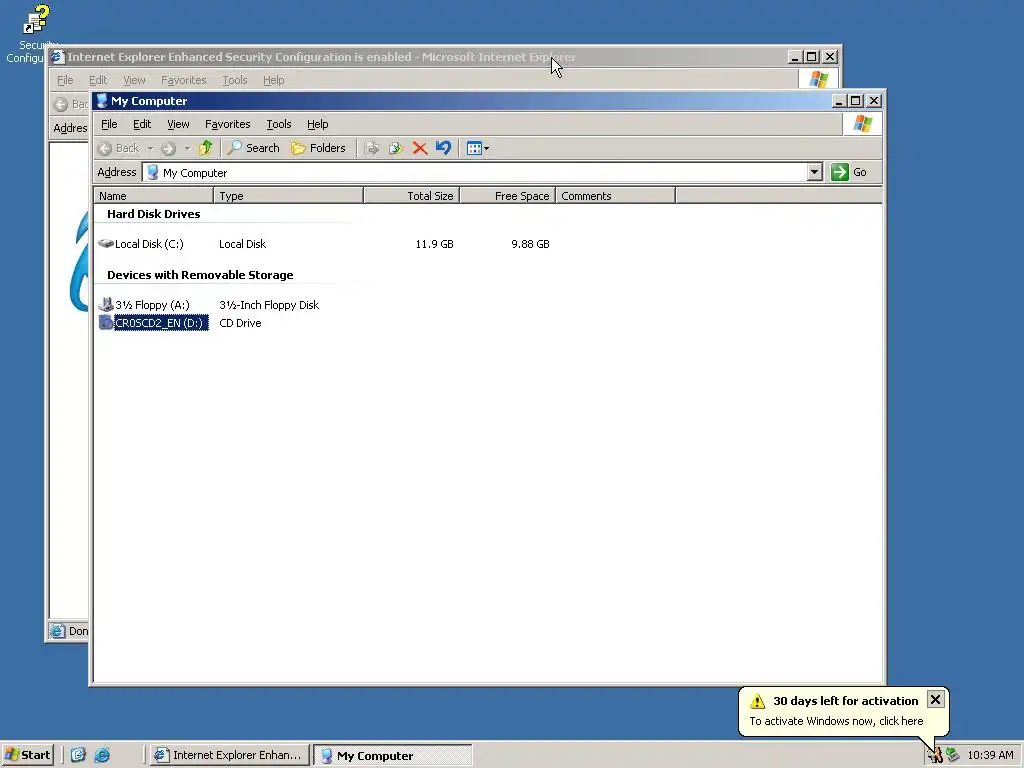The width and height of the screenshot is (1024, 768).
Task: Open the View menu in My Computer
Action: tap(178, 124)
